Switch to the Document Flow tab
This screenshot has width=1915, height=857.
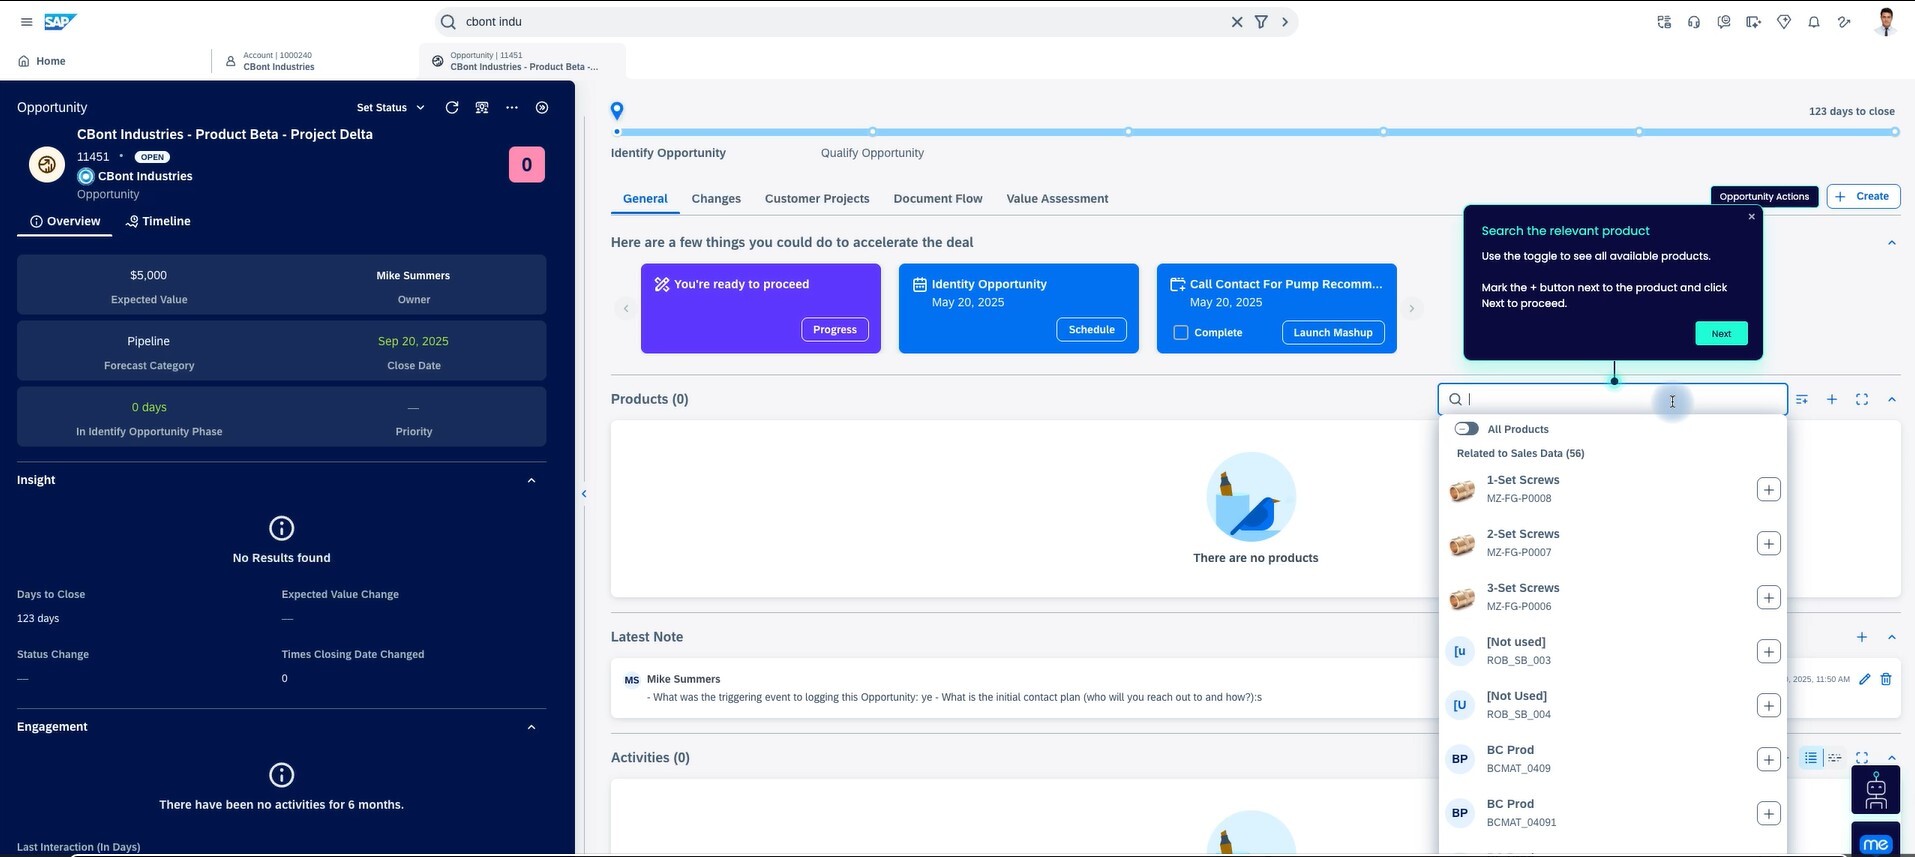click(x=937, y=199)
